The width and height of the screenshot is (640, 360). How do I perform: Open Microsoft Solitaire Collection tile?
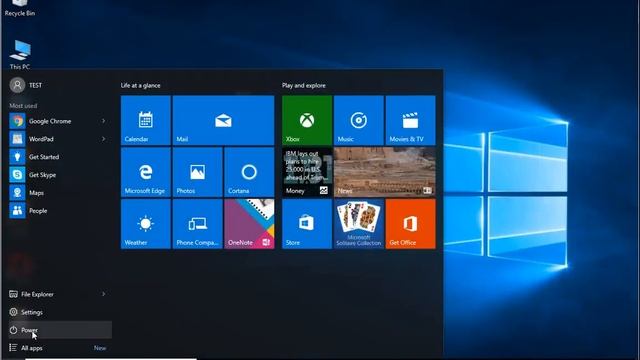pos(359,224)
